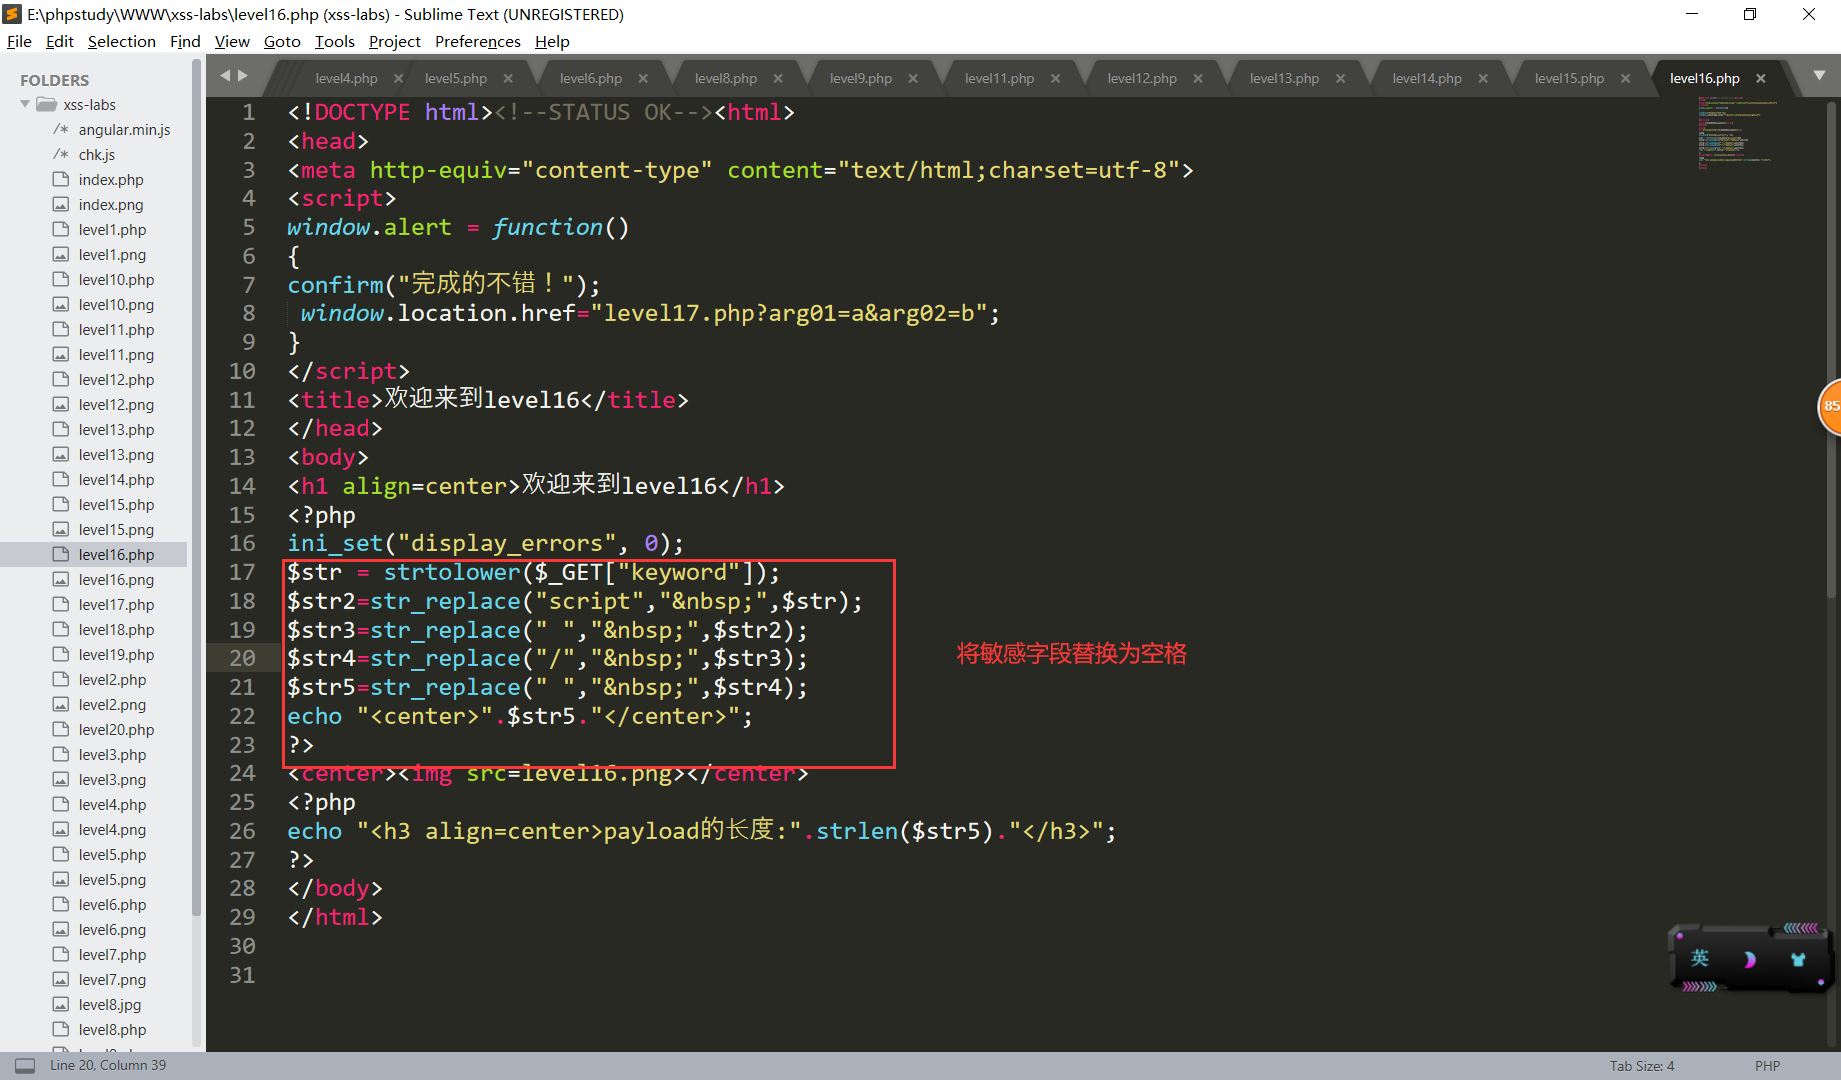Select level16.php in sidebar
The image size is (1841, 1080).
[116, 555]
